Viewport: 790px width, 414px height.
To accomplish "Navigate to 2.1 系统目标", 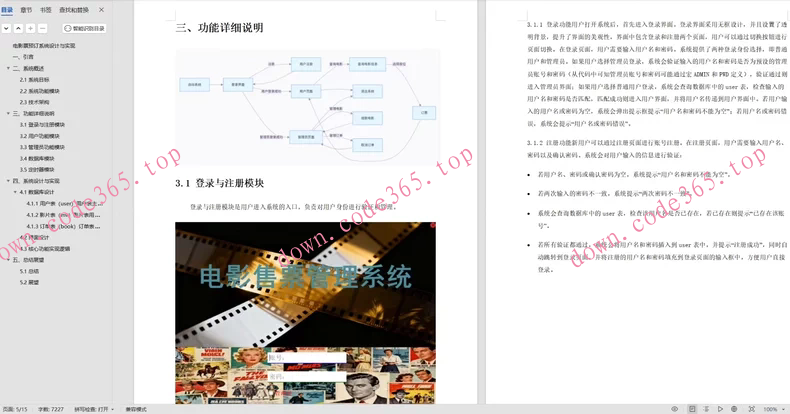I will coord(35,80).
